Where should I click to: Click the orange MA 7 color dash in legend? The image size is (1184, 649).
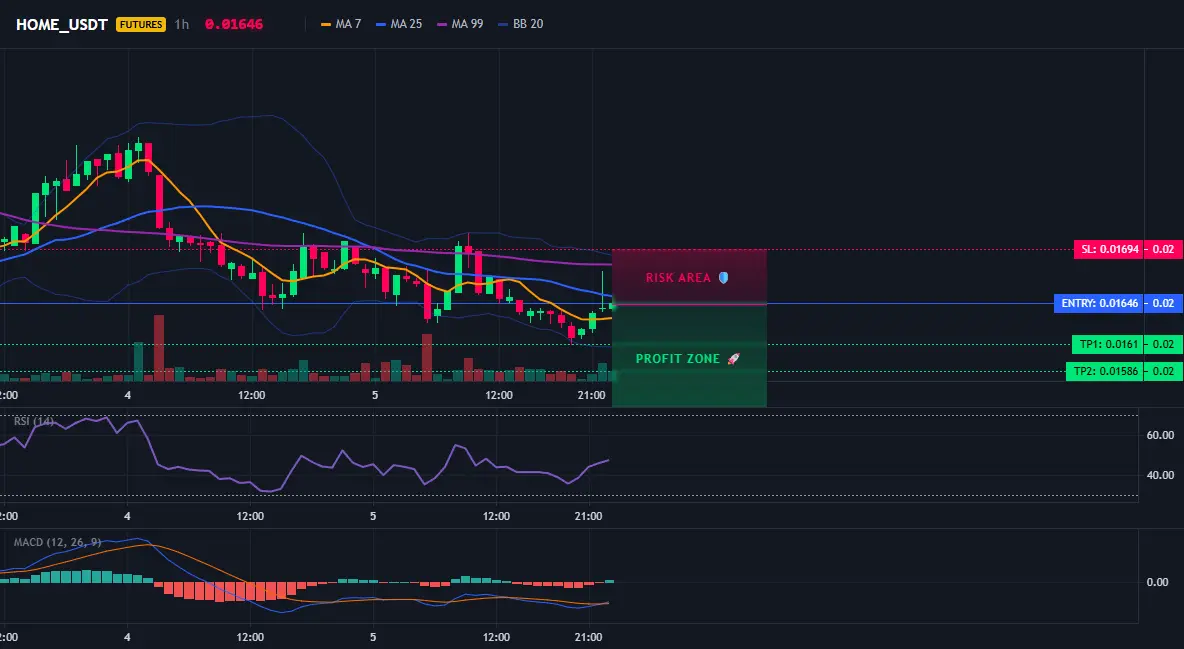(326, 24)
